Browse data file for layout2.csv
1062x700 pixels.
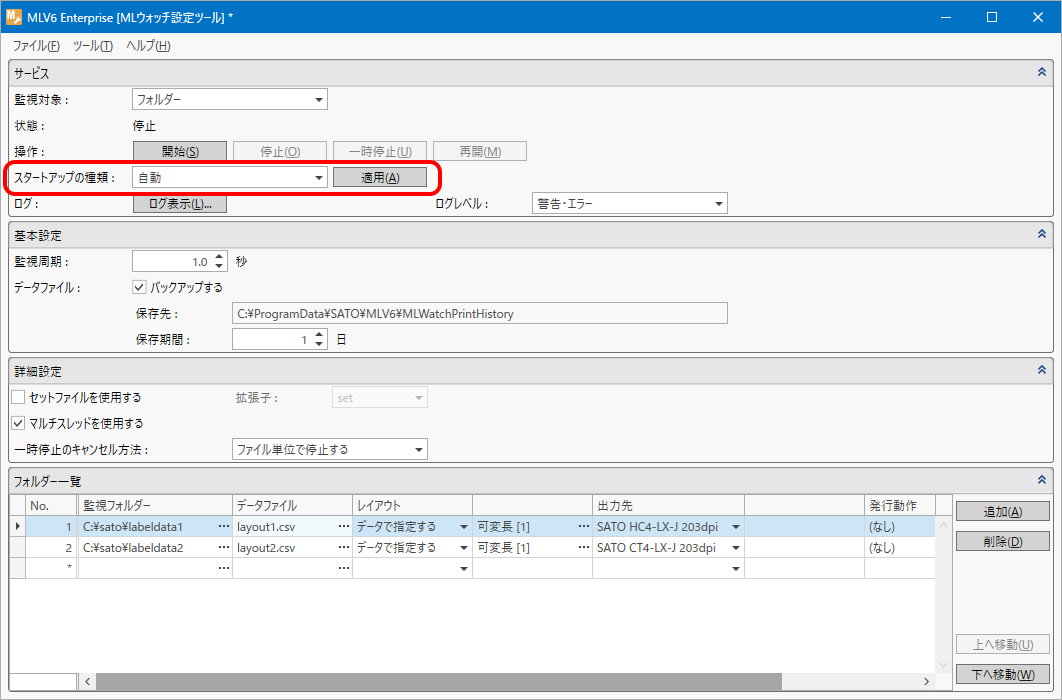tap(344, 548)
